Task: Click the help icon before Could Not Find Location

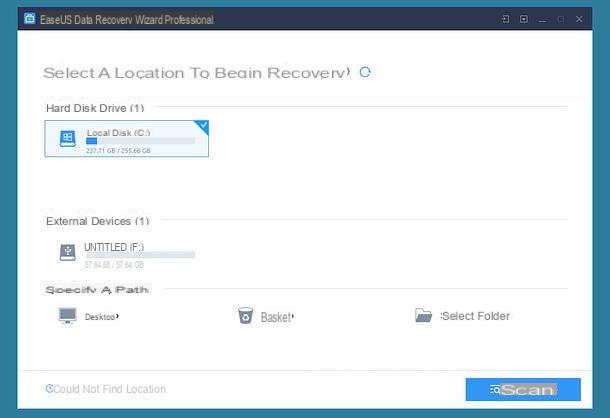Action: tap(49, 388)
